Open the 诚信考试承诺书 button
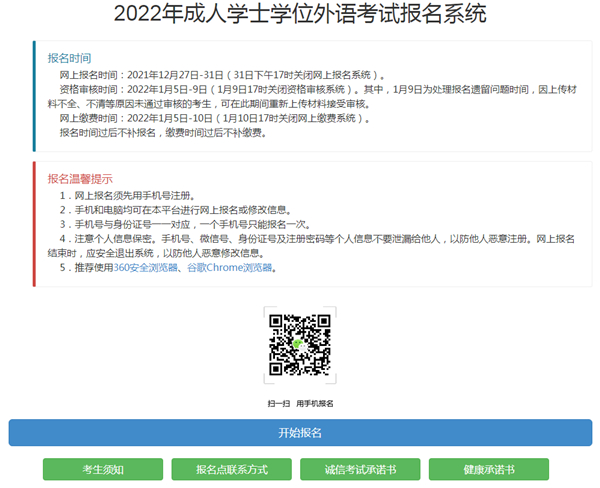 click(360, 469)
